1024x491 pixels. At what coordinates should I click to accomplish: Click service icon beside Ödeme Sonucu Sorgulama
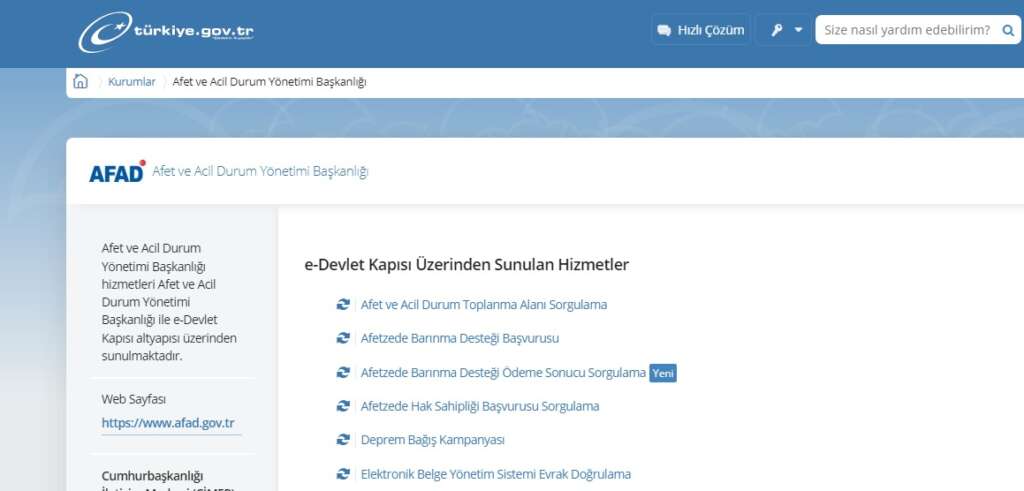(x=343, y=372)
